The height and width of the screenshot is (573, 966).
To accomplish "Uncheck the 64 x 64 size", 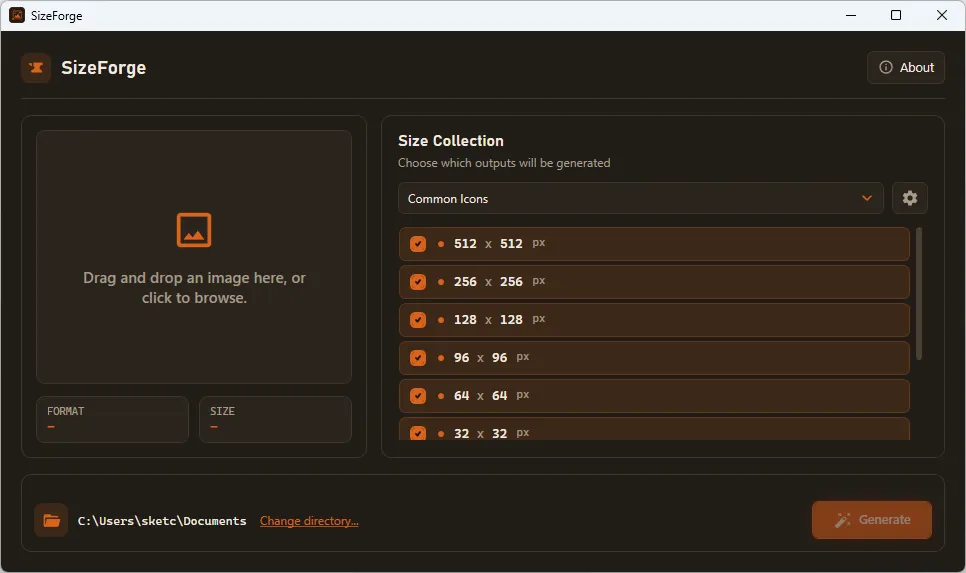I will [x=418, y=396].
